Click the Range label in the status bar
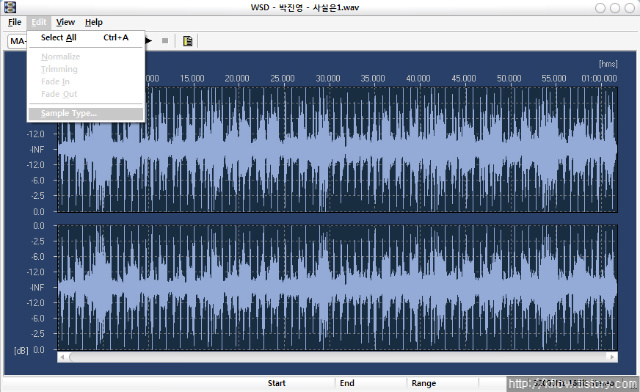Screen dimensions: 640x392 point(424,383)
